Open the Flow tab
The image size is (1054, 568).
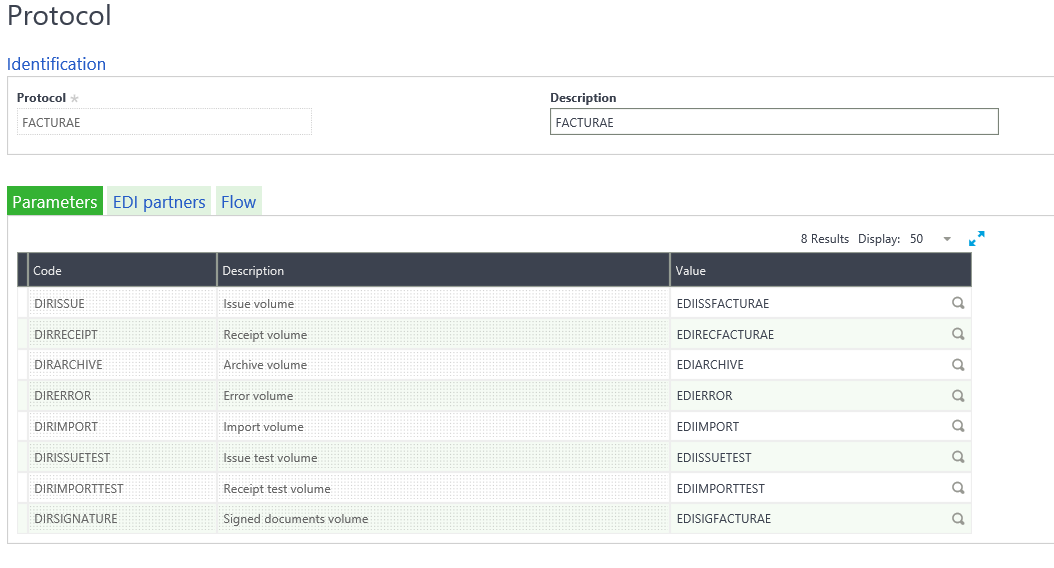pyautogui.click(x=238, y=202)
